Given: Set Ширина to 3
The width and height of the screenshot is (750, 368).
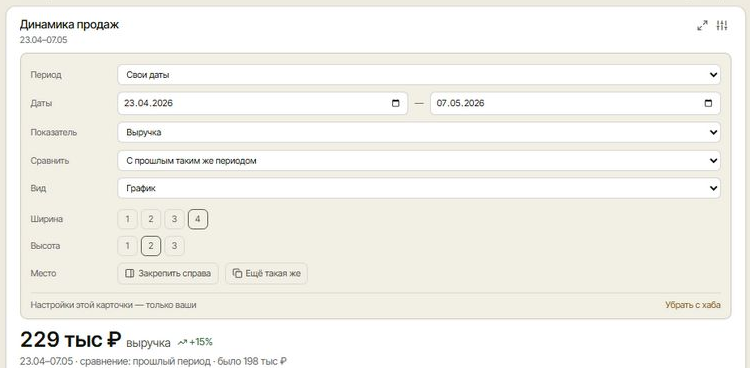Looking at the screenshot, I should [175, 219].
